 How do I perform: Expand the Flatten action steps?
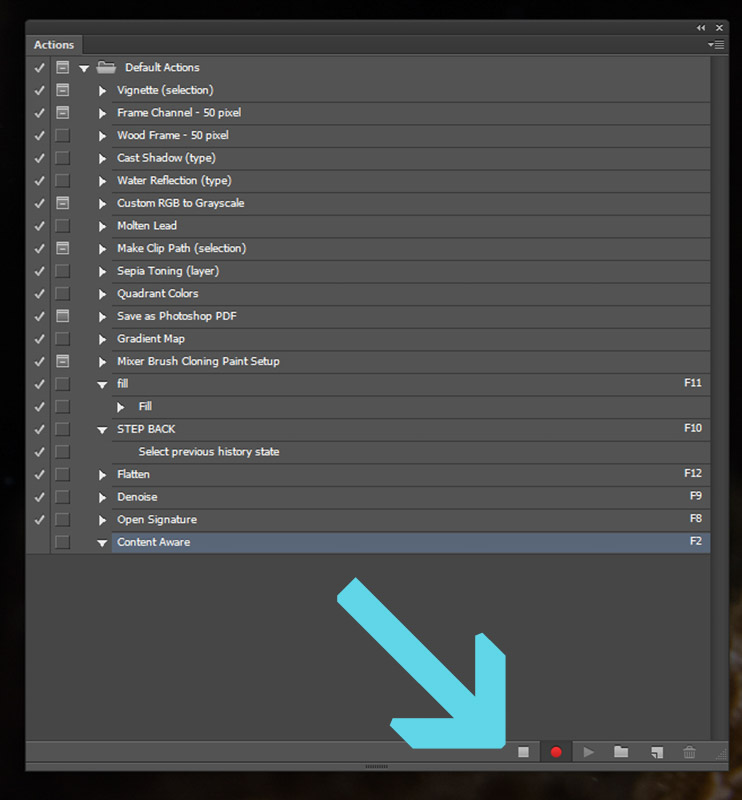click(x=102, y=475)
